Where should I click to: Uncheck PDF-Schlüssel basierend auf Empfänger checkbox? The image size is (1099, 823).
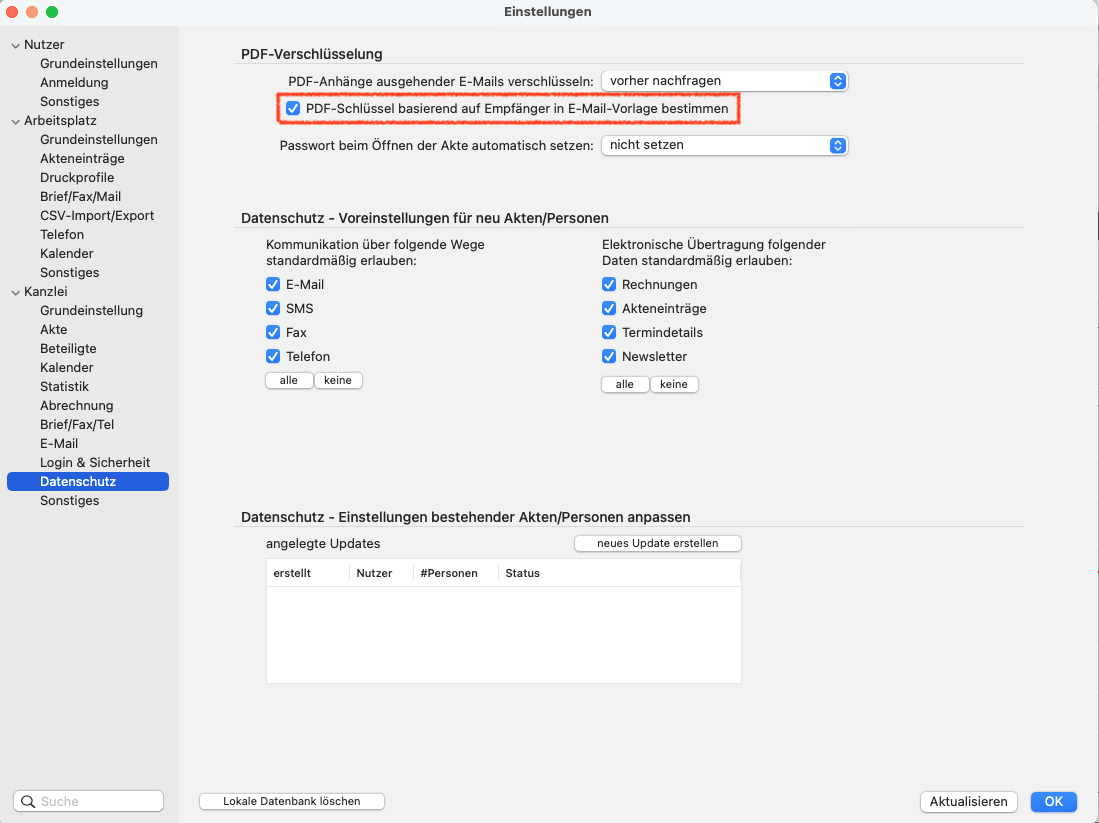pos(293,108)
